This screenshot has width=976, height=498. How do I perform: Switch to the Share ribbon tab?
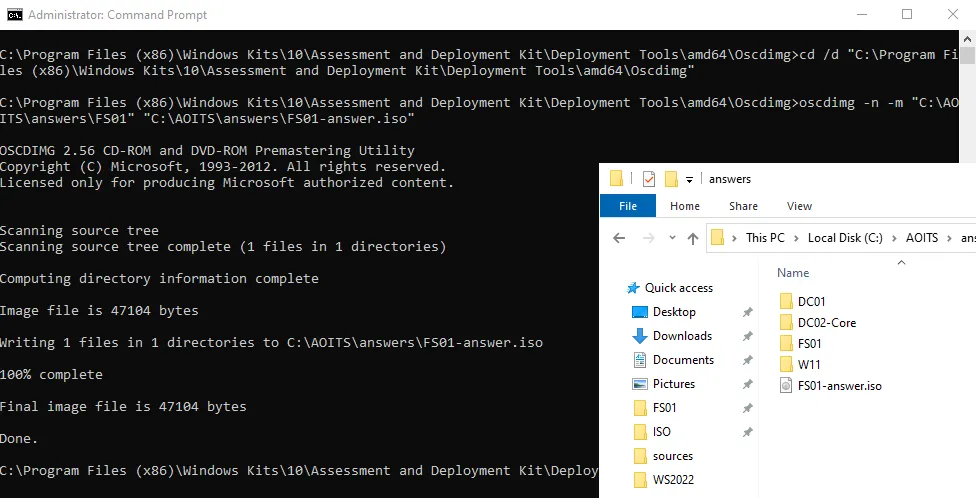click(x=743, y=206)
